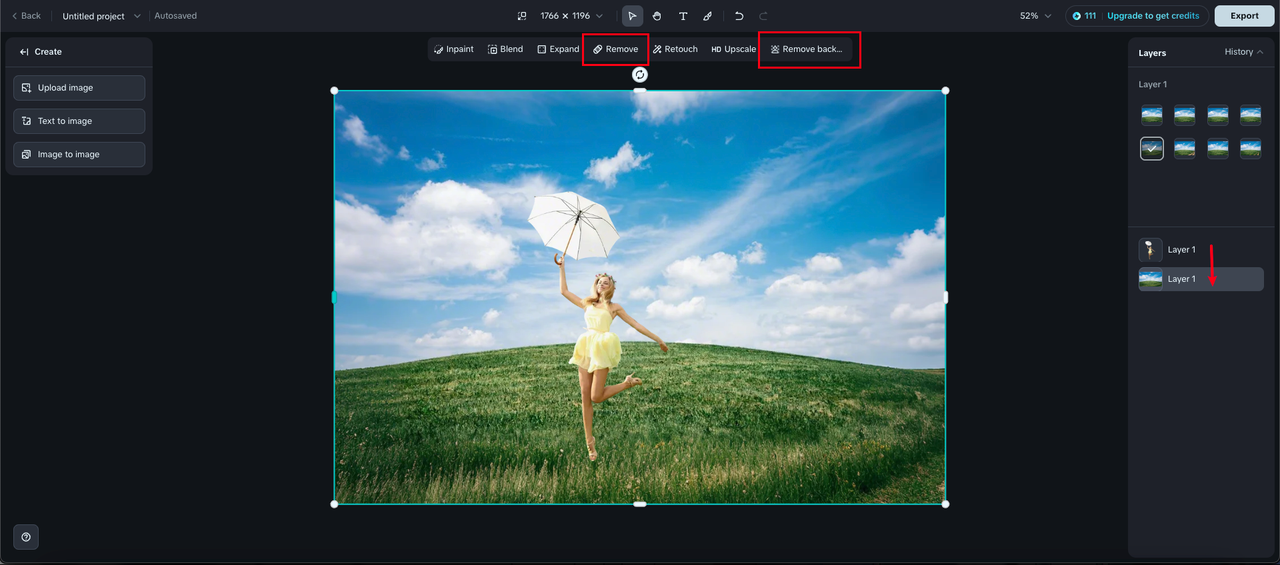Activate the HD Upscale tool
Image resolution: width=1280 pixels, height=565 pixels.
[x=734, y=49]
